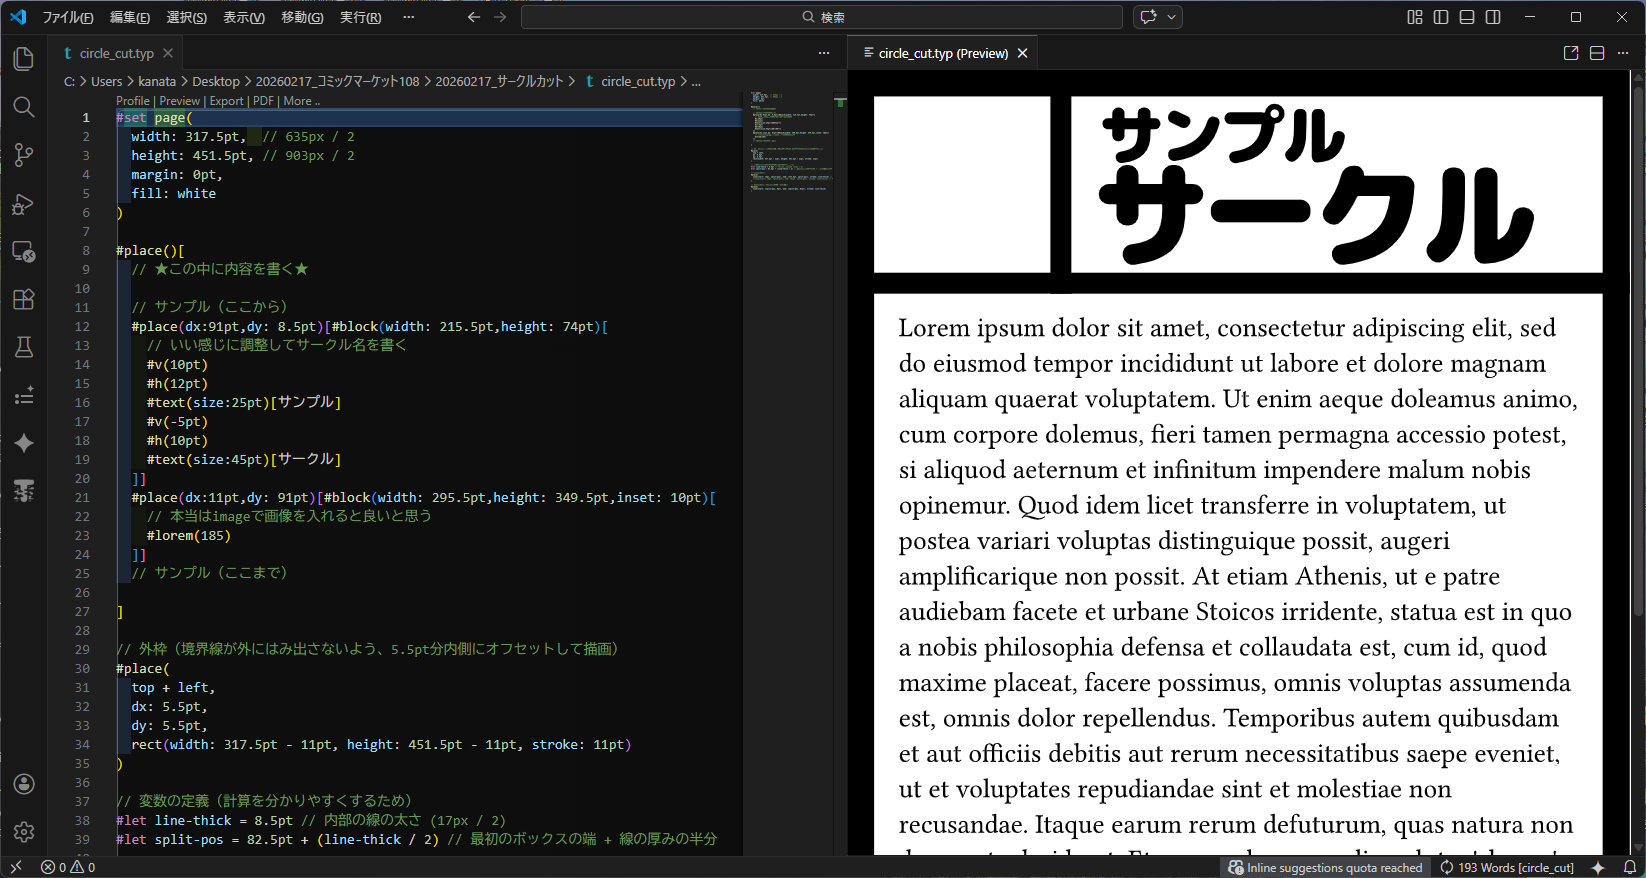Open the Explorer view in activity bar
This screenshot has height=878, width=1646.
[x=24, y=59]
